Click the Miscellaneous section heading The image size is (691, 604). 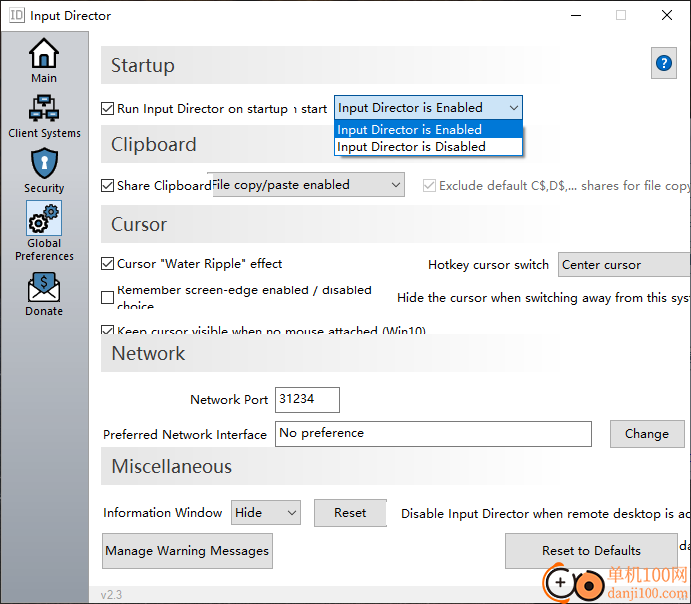point(171,467)
